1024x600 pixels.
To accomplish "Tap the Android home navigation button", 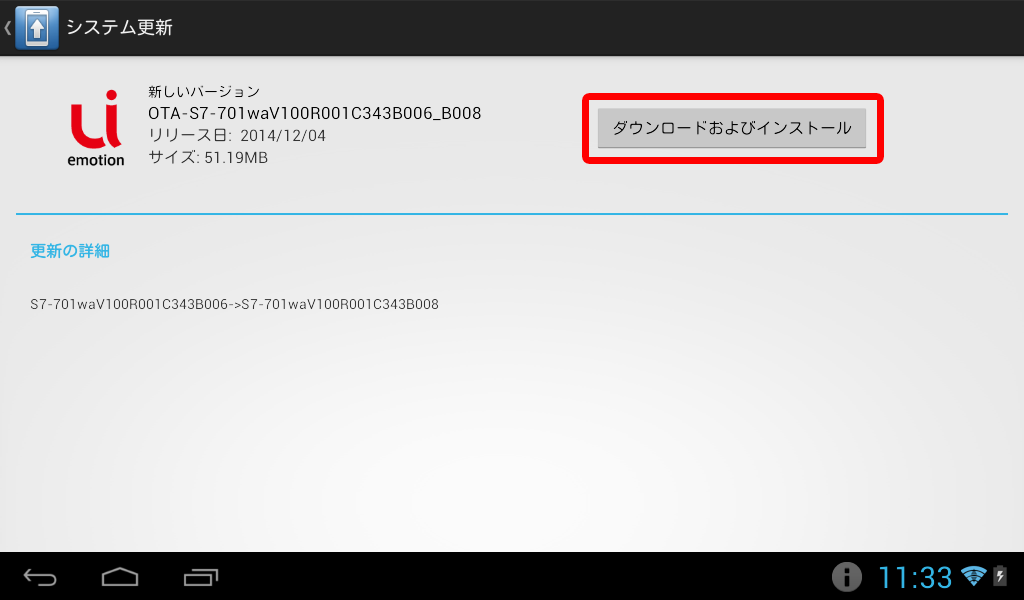I will click(x=120, y=577).
